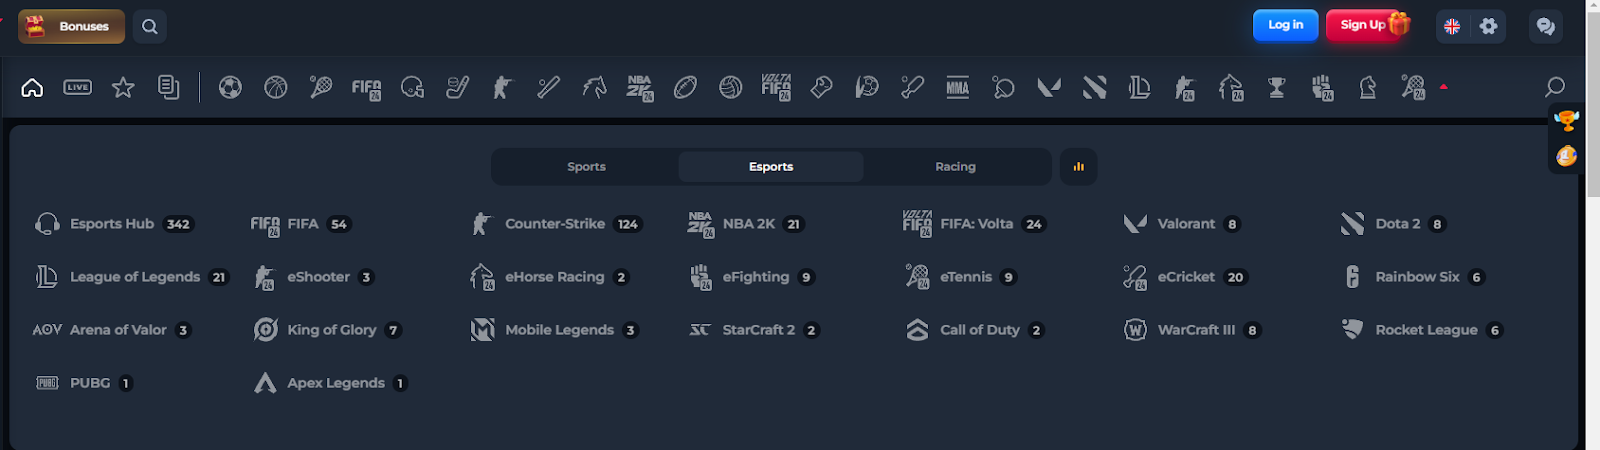Open King of Glory entry
The image size is (1600, 450).
point(327,330)
